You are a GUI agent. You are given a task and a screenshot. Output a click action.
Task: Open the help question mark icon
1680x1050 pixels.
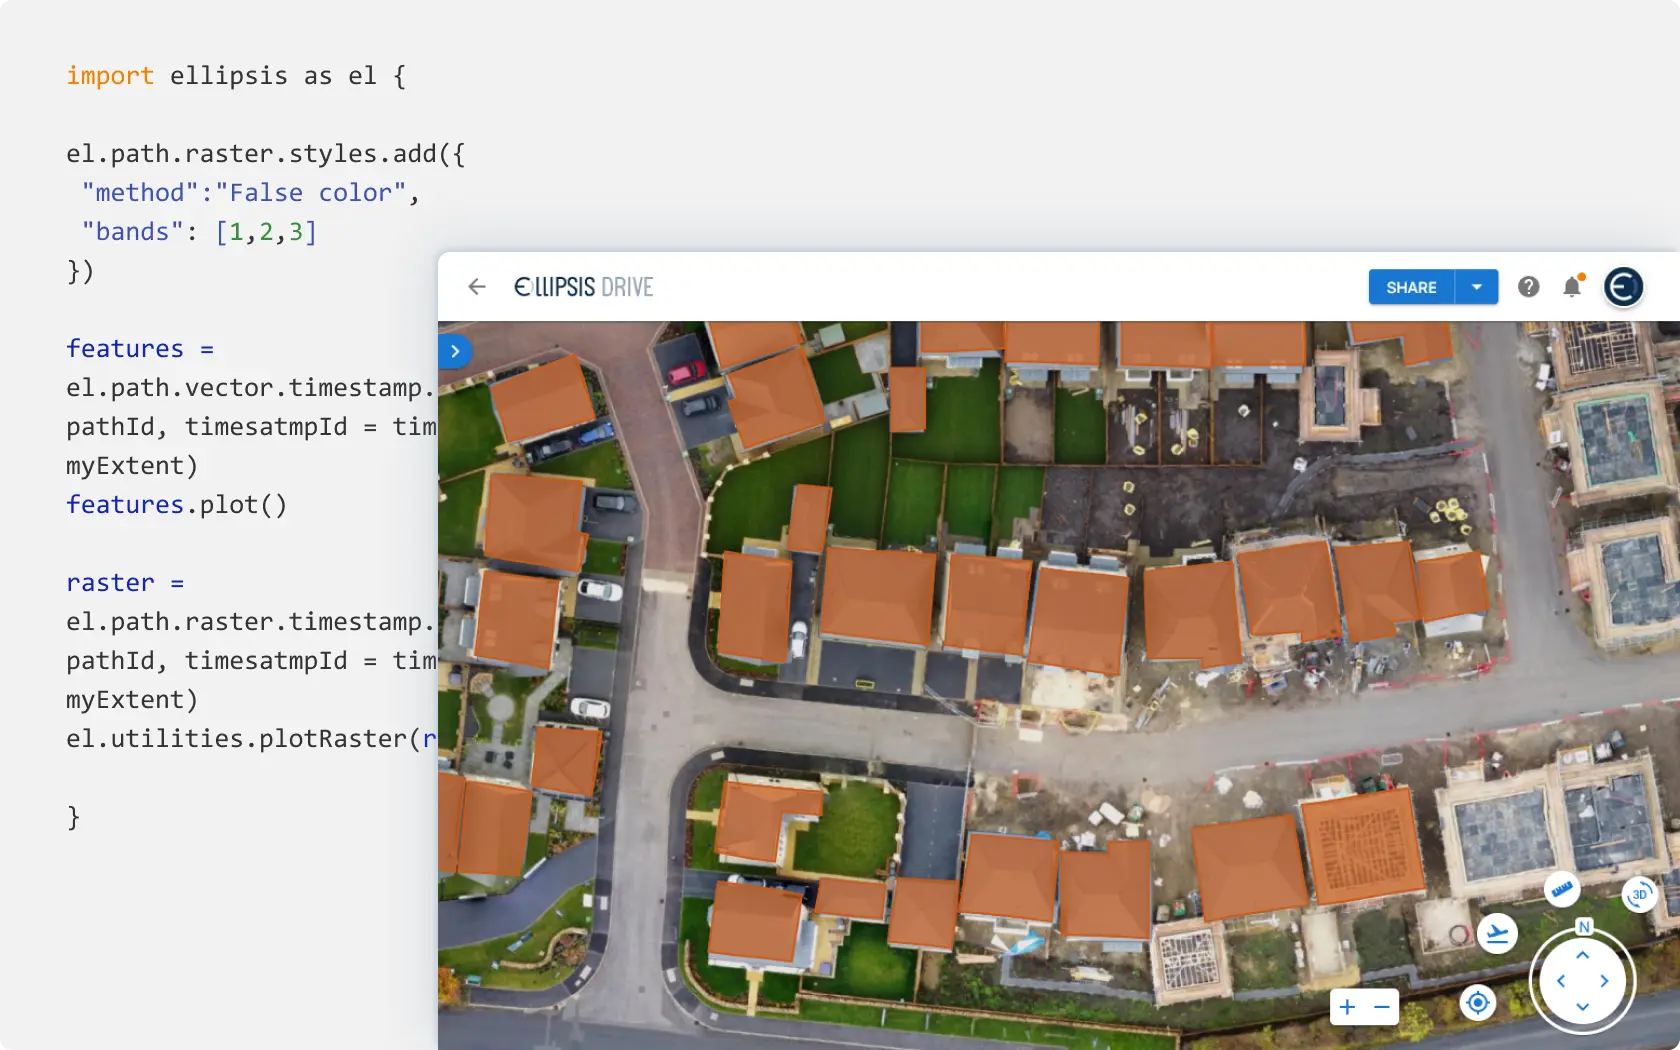click(1528, 287)
